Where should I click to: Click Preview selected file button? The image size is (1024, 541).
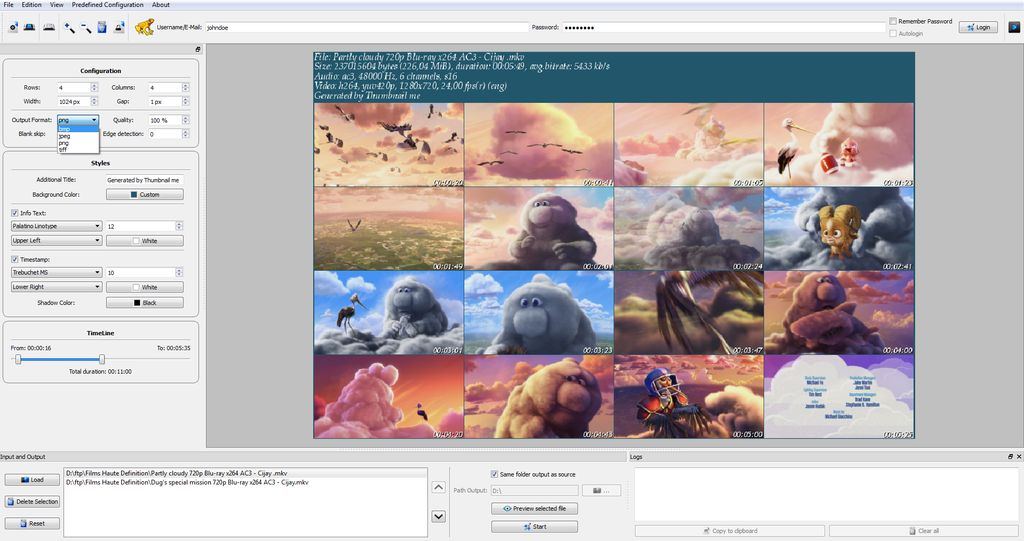[534, 508]
